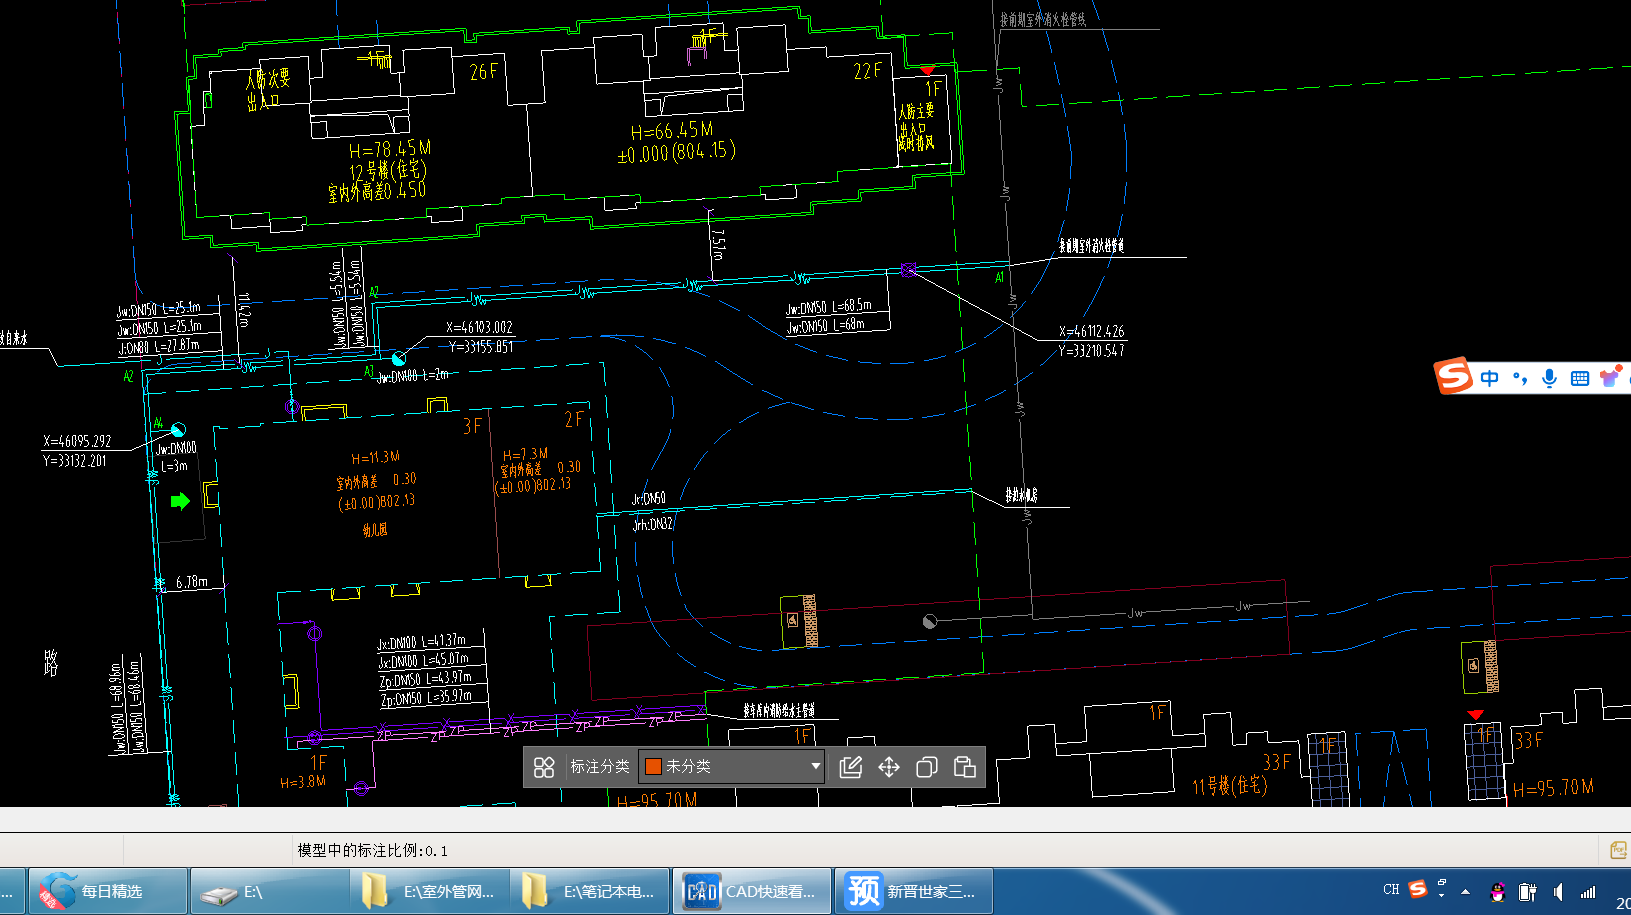Image resolution: width=1631 pixels, height=915 pixels.
Task: Click the ±0.000(804.15) elevation text
Action: pos(677,152)
